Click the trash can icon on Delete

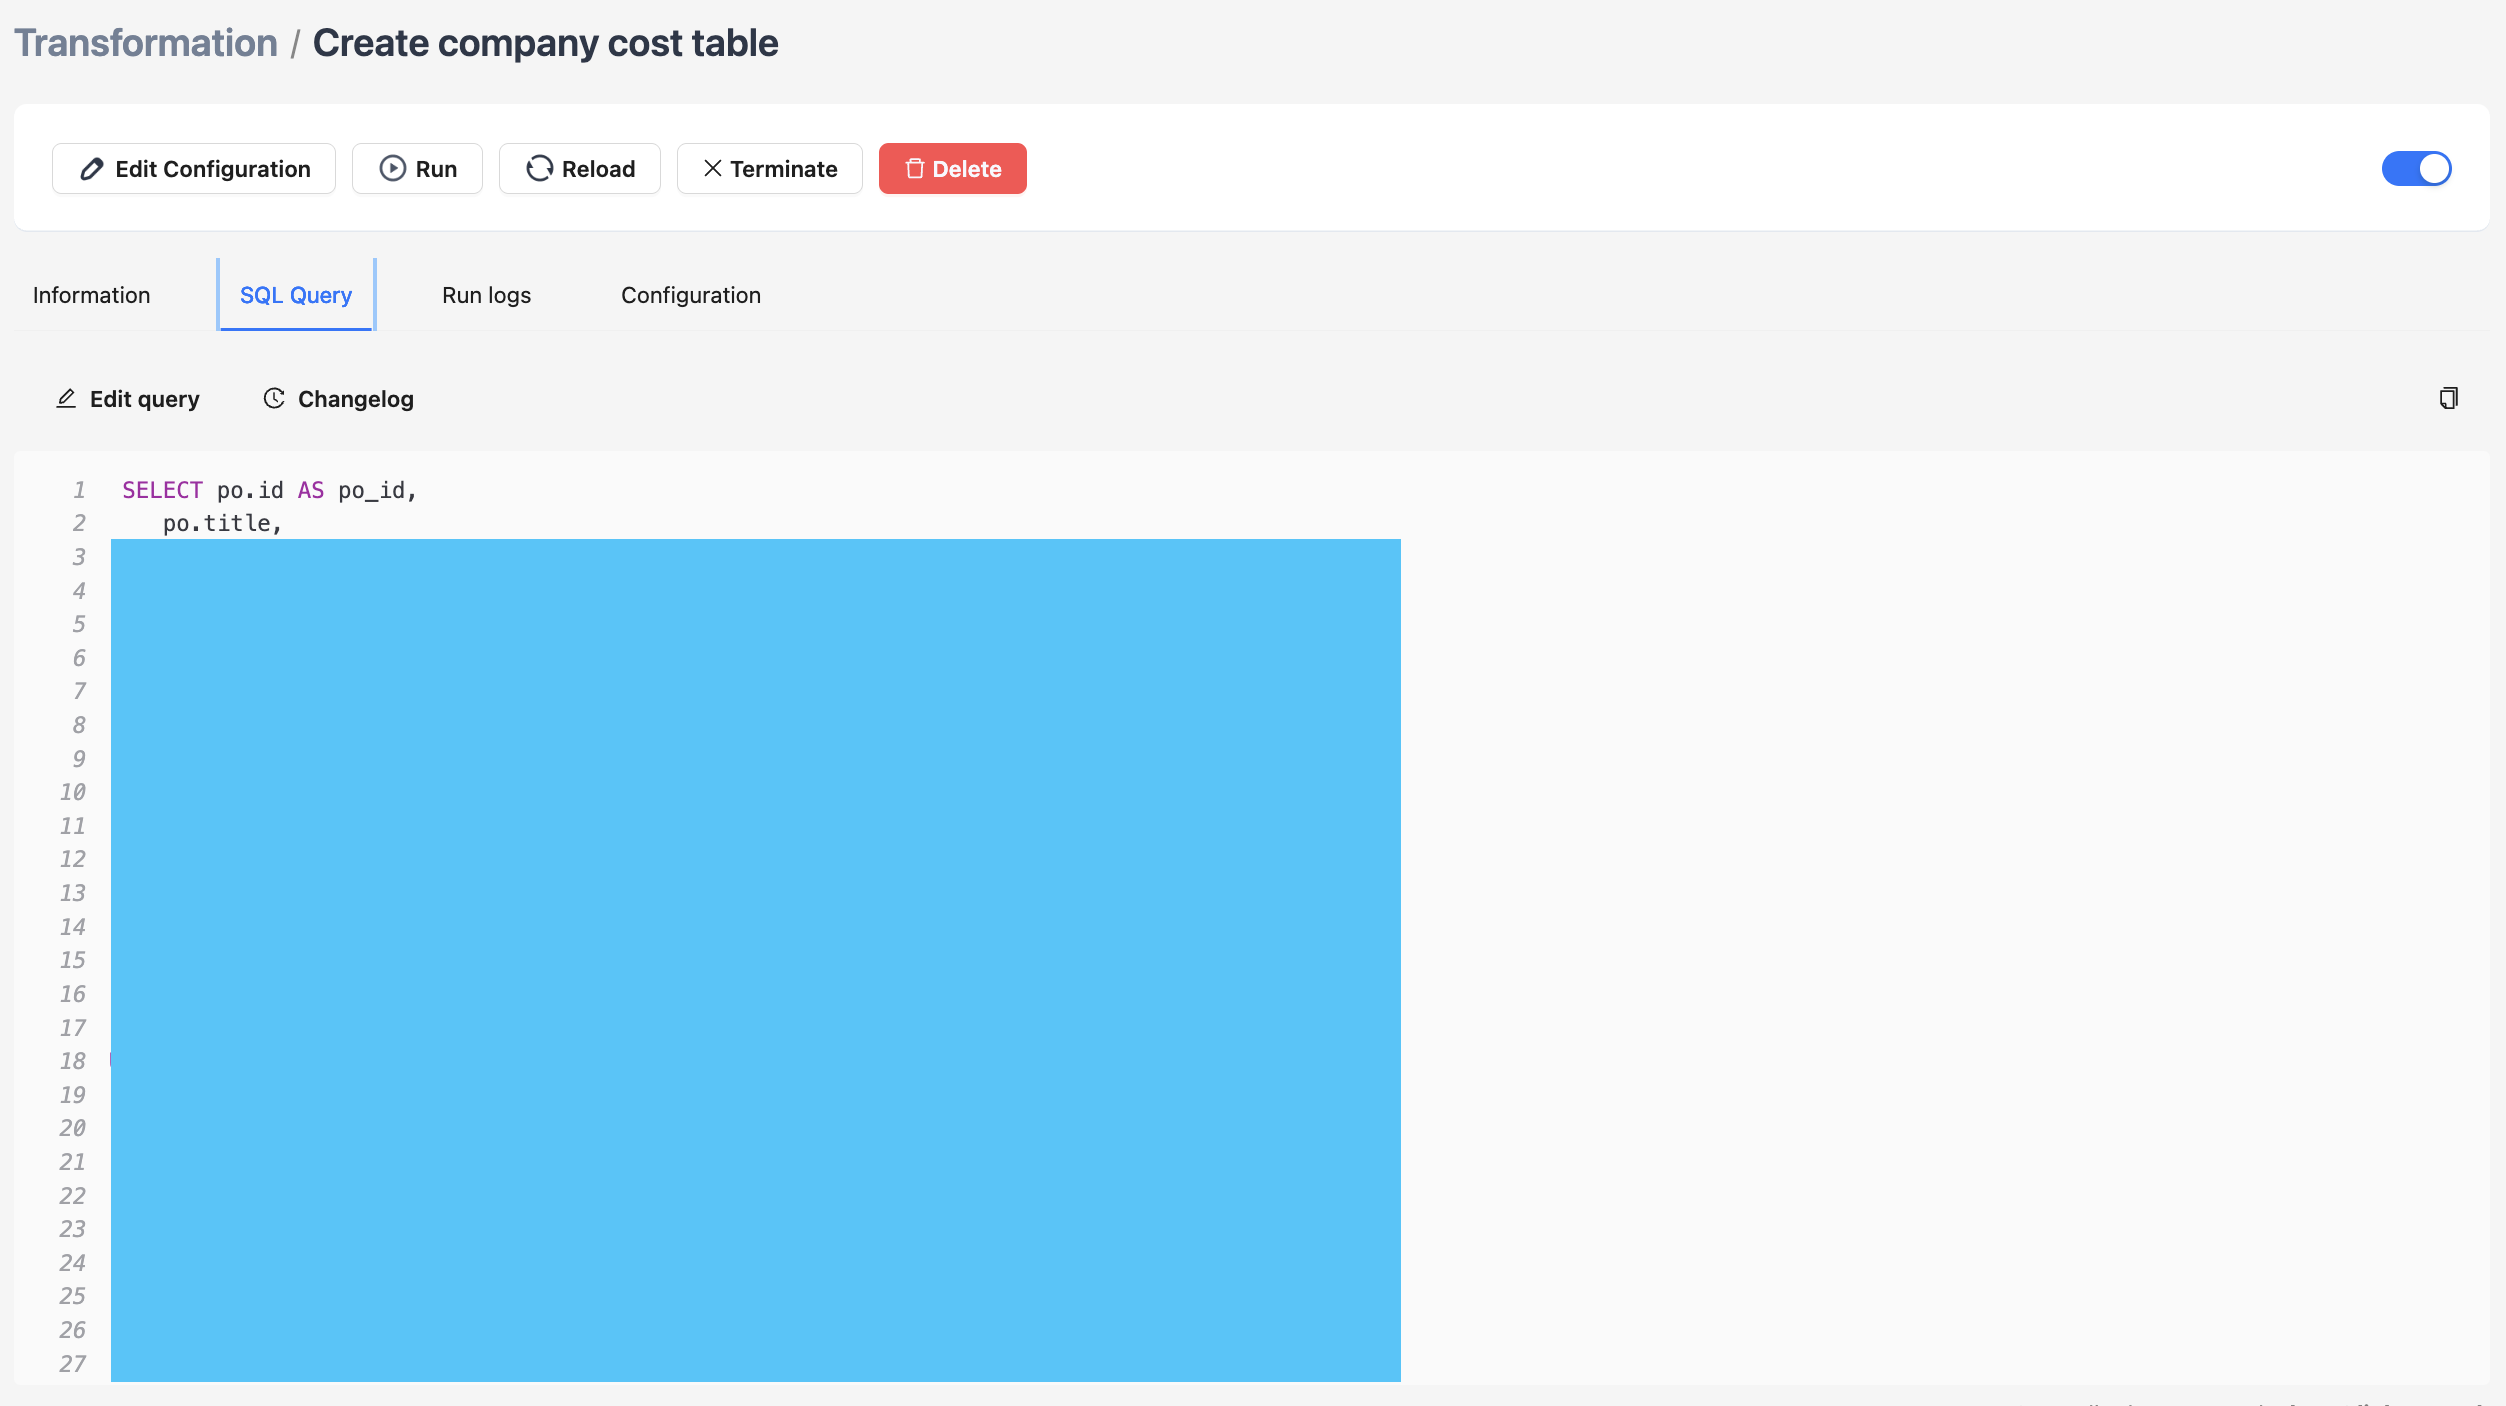915,169
